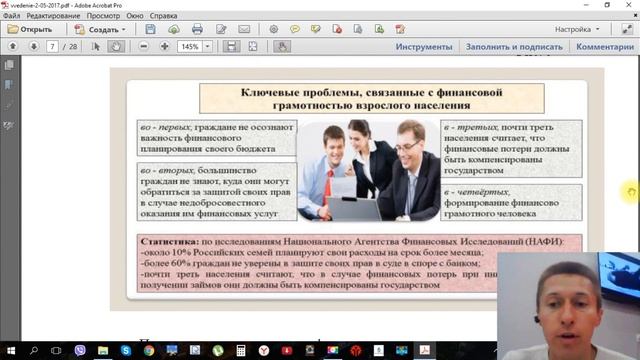Open the zoom percentage dropdown arrow

[207, 47]
